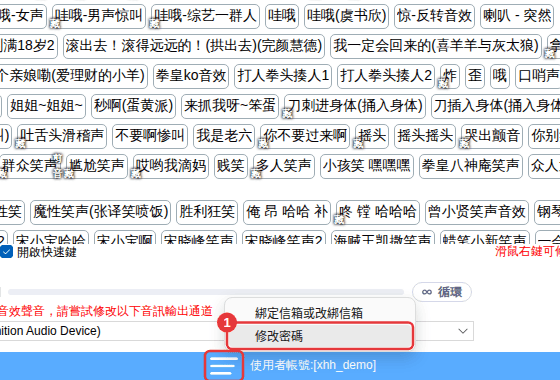Play 俺 昂 哈哈 补 sound
Image resolution: width=560 pixels, height=380 pixels.
[287, 212]
